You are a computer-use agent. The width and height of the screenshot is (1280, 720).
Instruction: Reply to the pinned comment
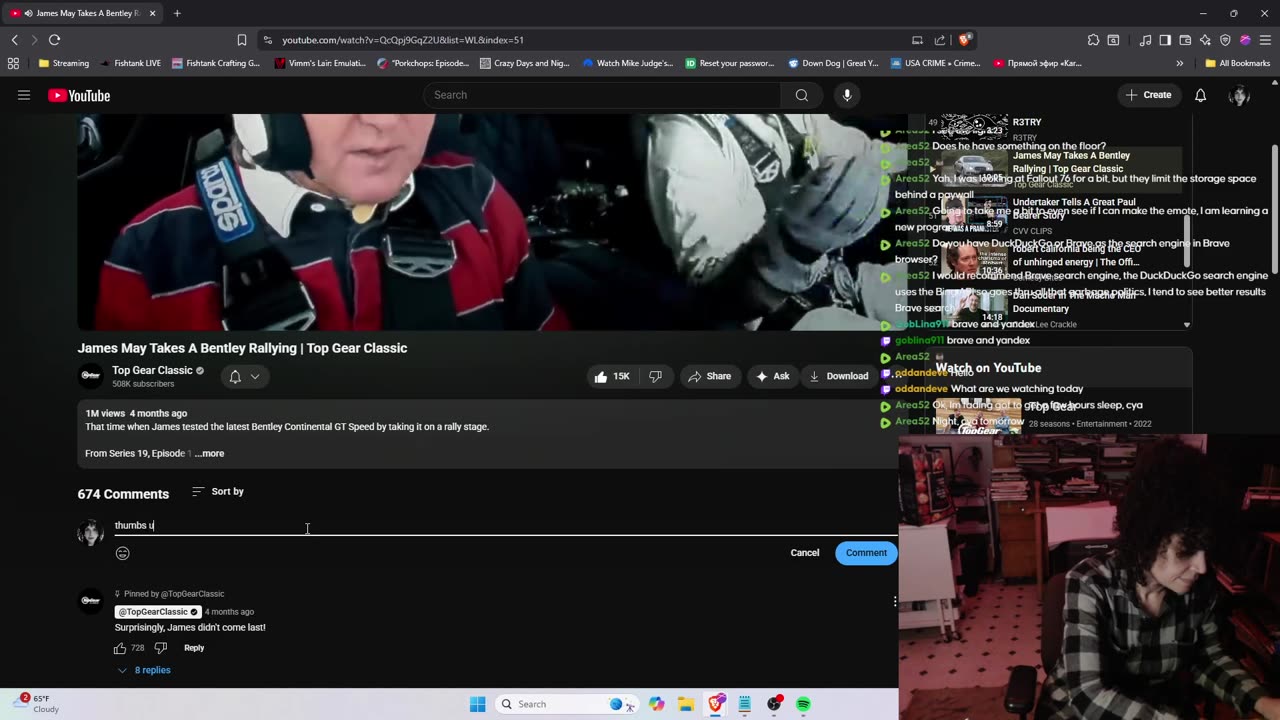click(x=194, y=648)
